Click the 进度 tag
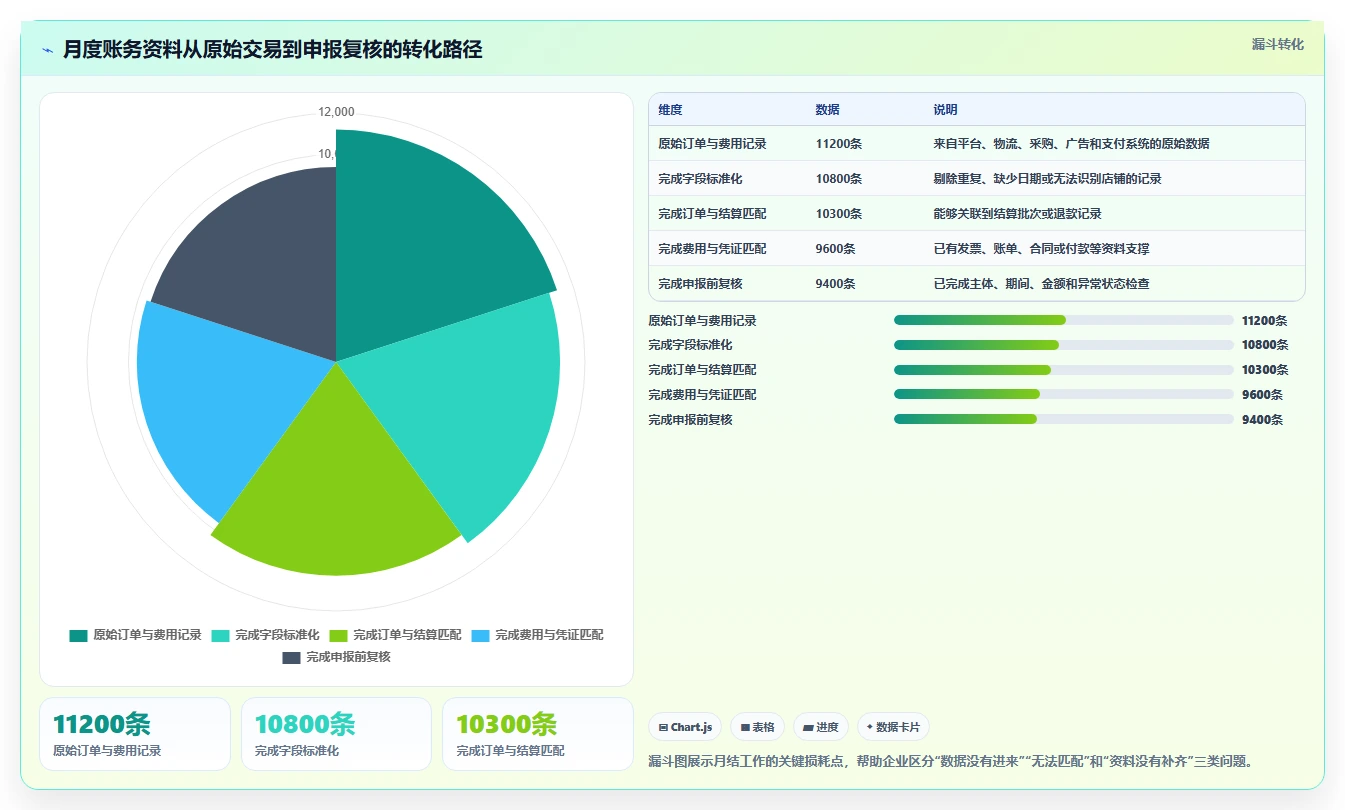The height and width of the screenshot is (810, 1345). point(821,727)
